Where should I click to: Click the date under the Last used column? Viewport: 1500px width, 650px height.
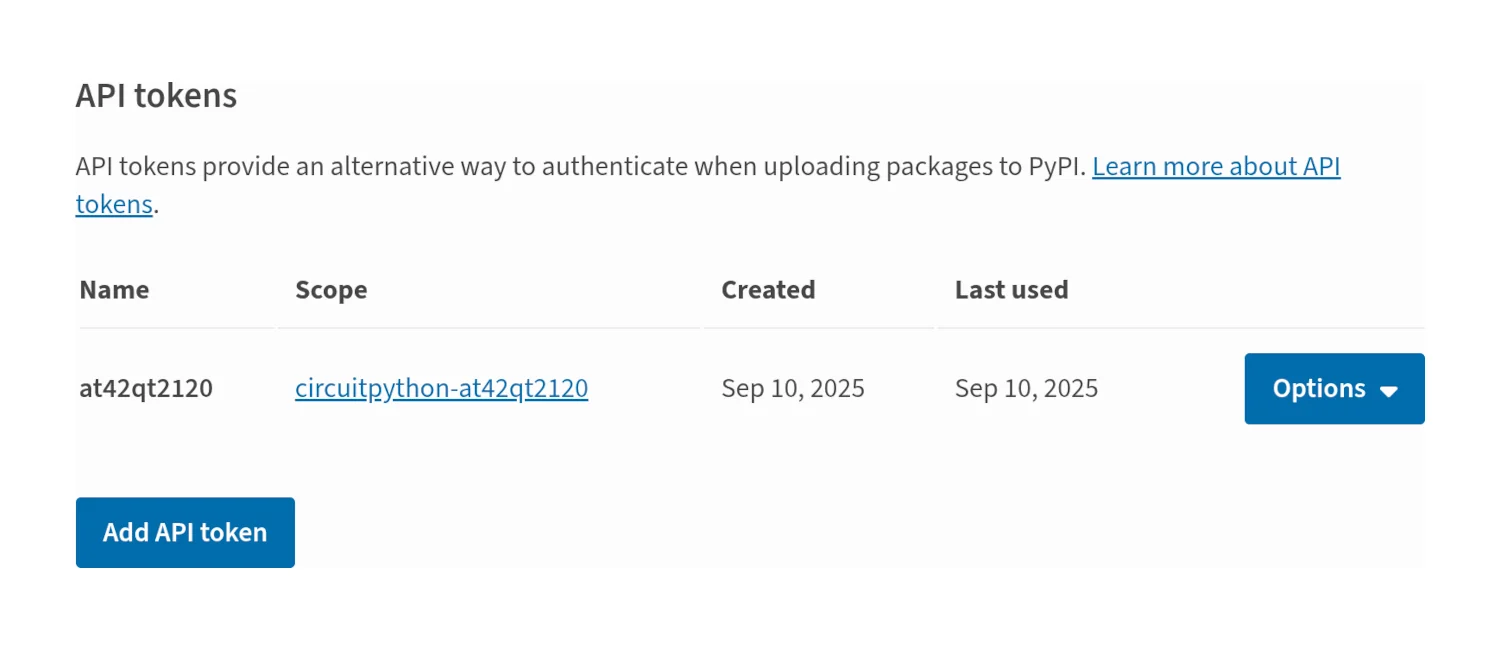click(x=1026, y=388)
